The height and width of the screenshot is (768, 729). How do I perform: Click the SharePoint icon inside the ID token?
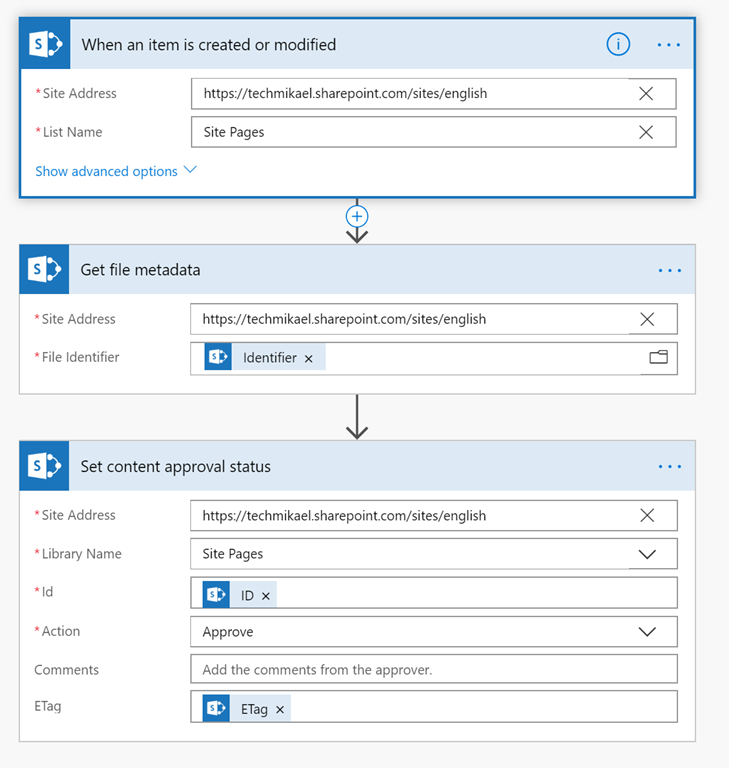tap(216, 595)
